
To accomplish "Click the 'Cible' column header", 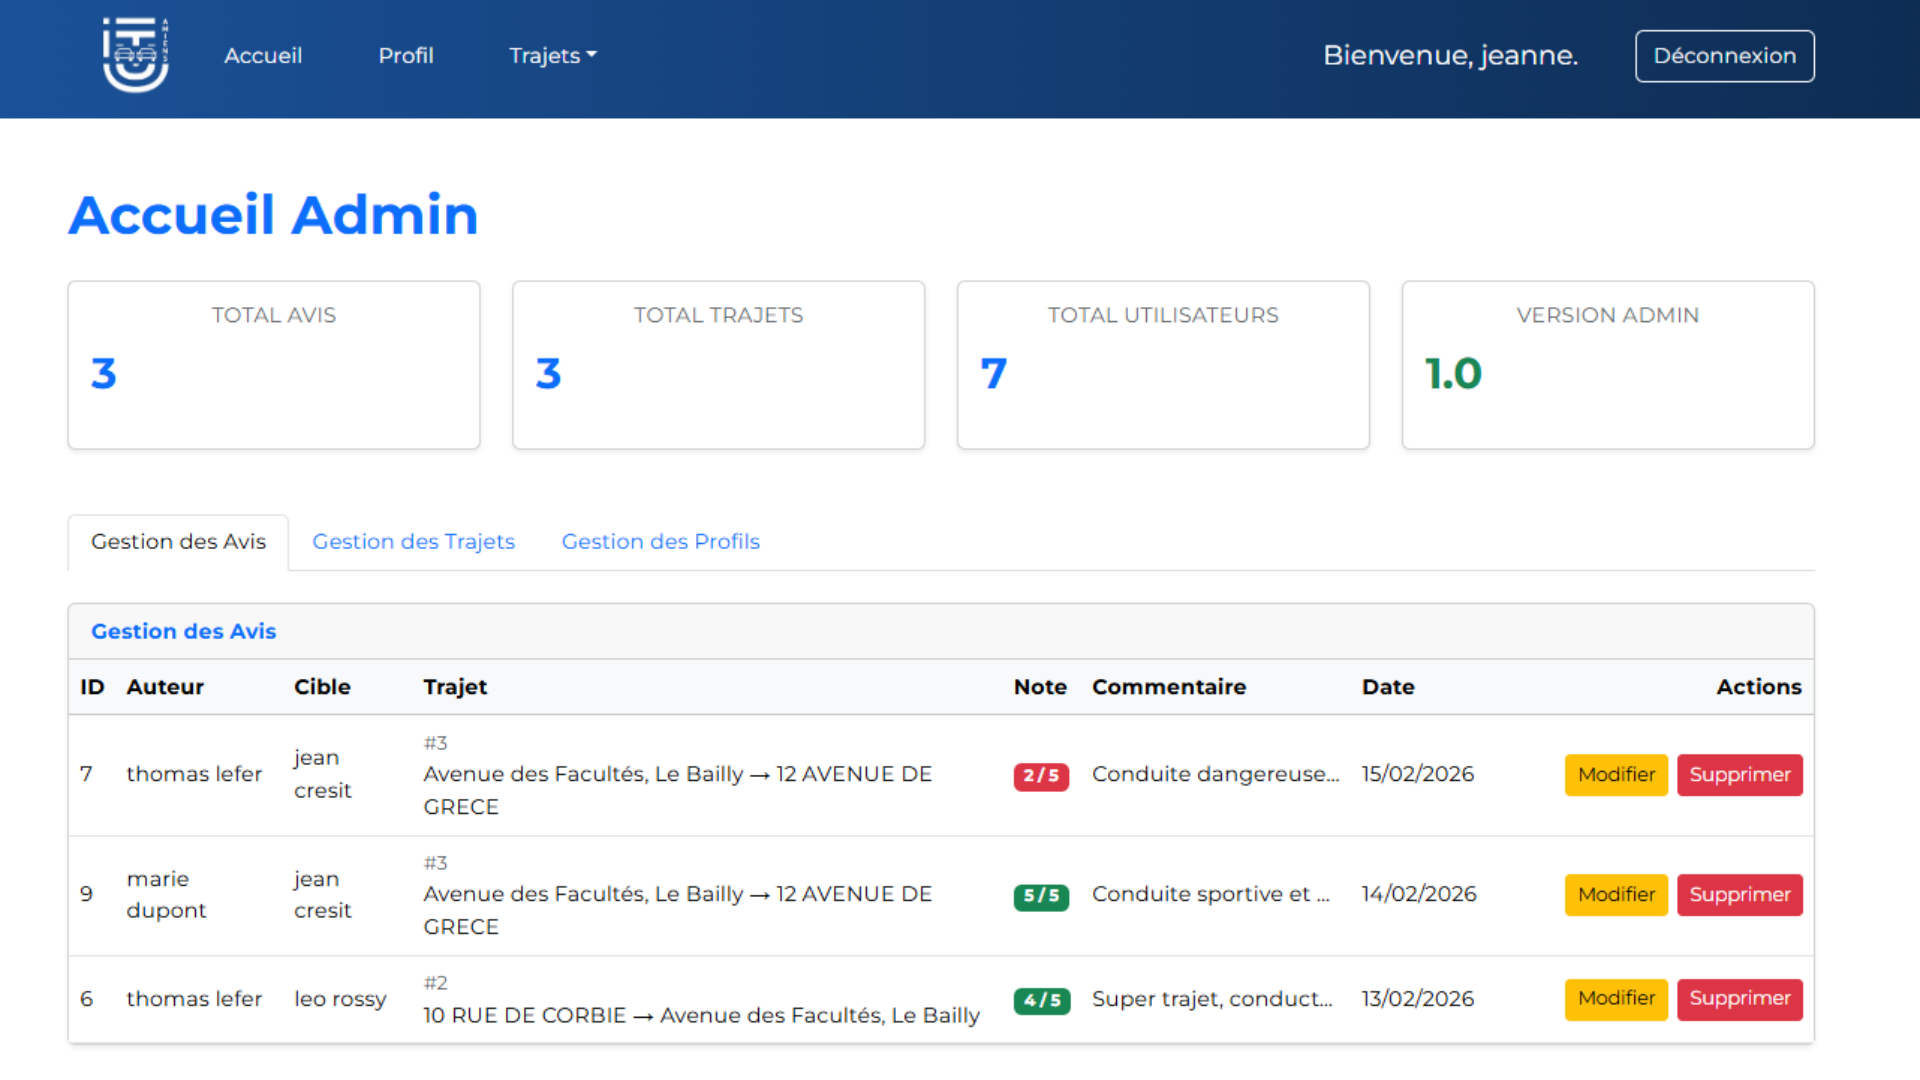I will click(322, 687).
